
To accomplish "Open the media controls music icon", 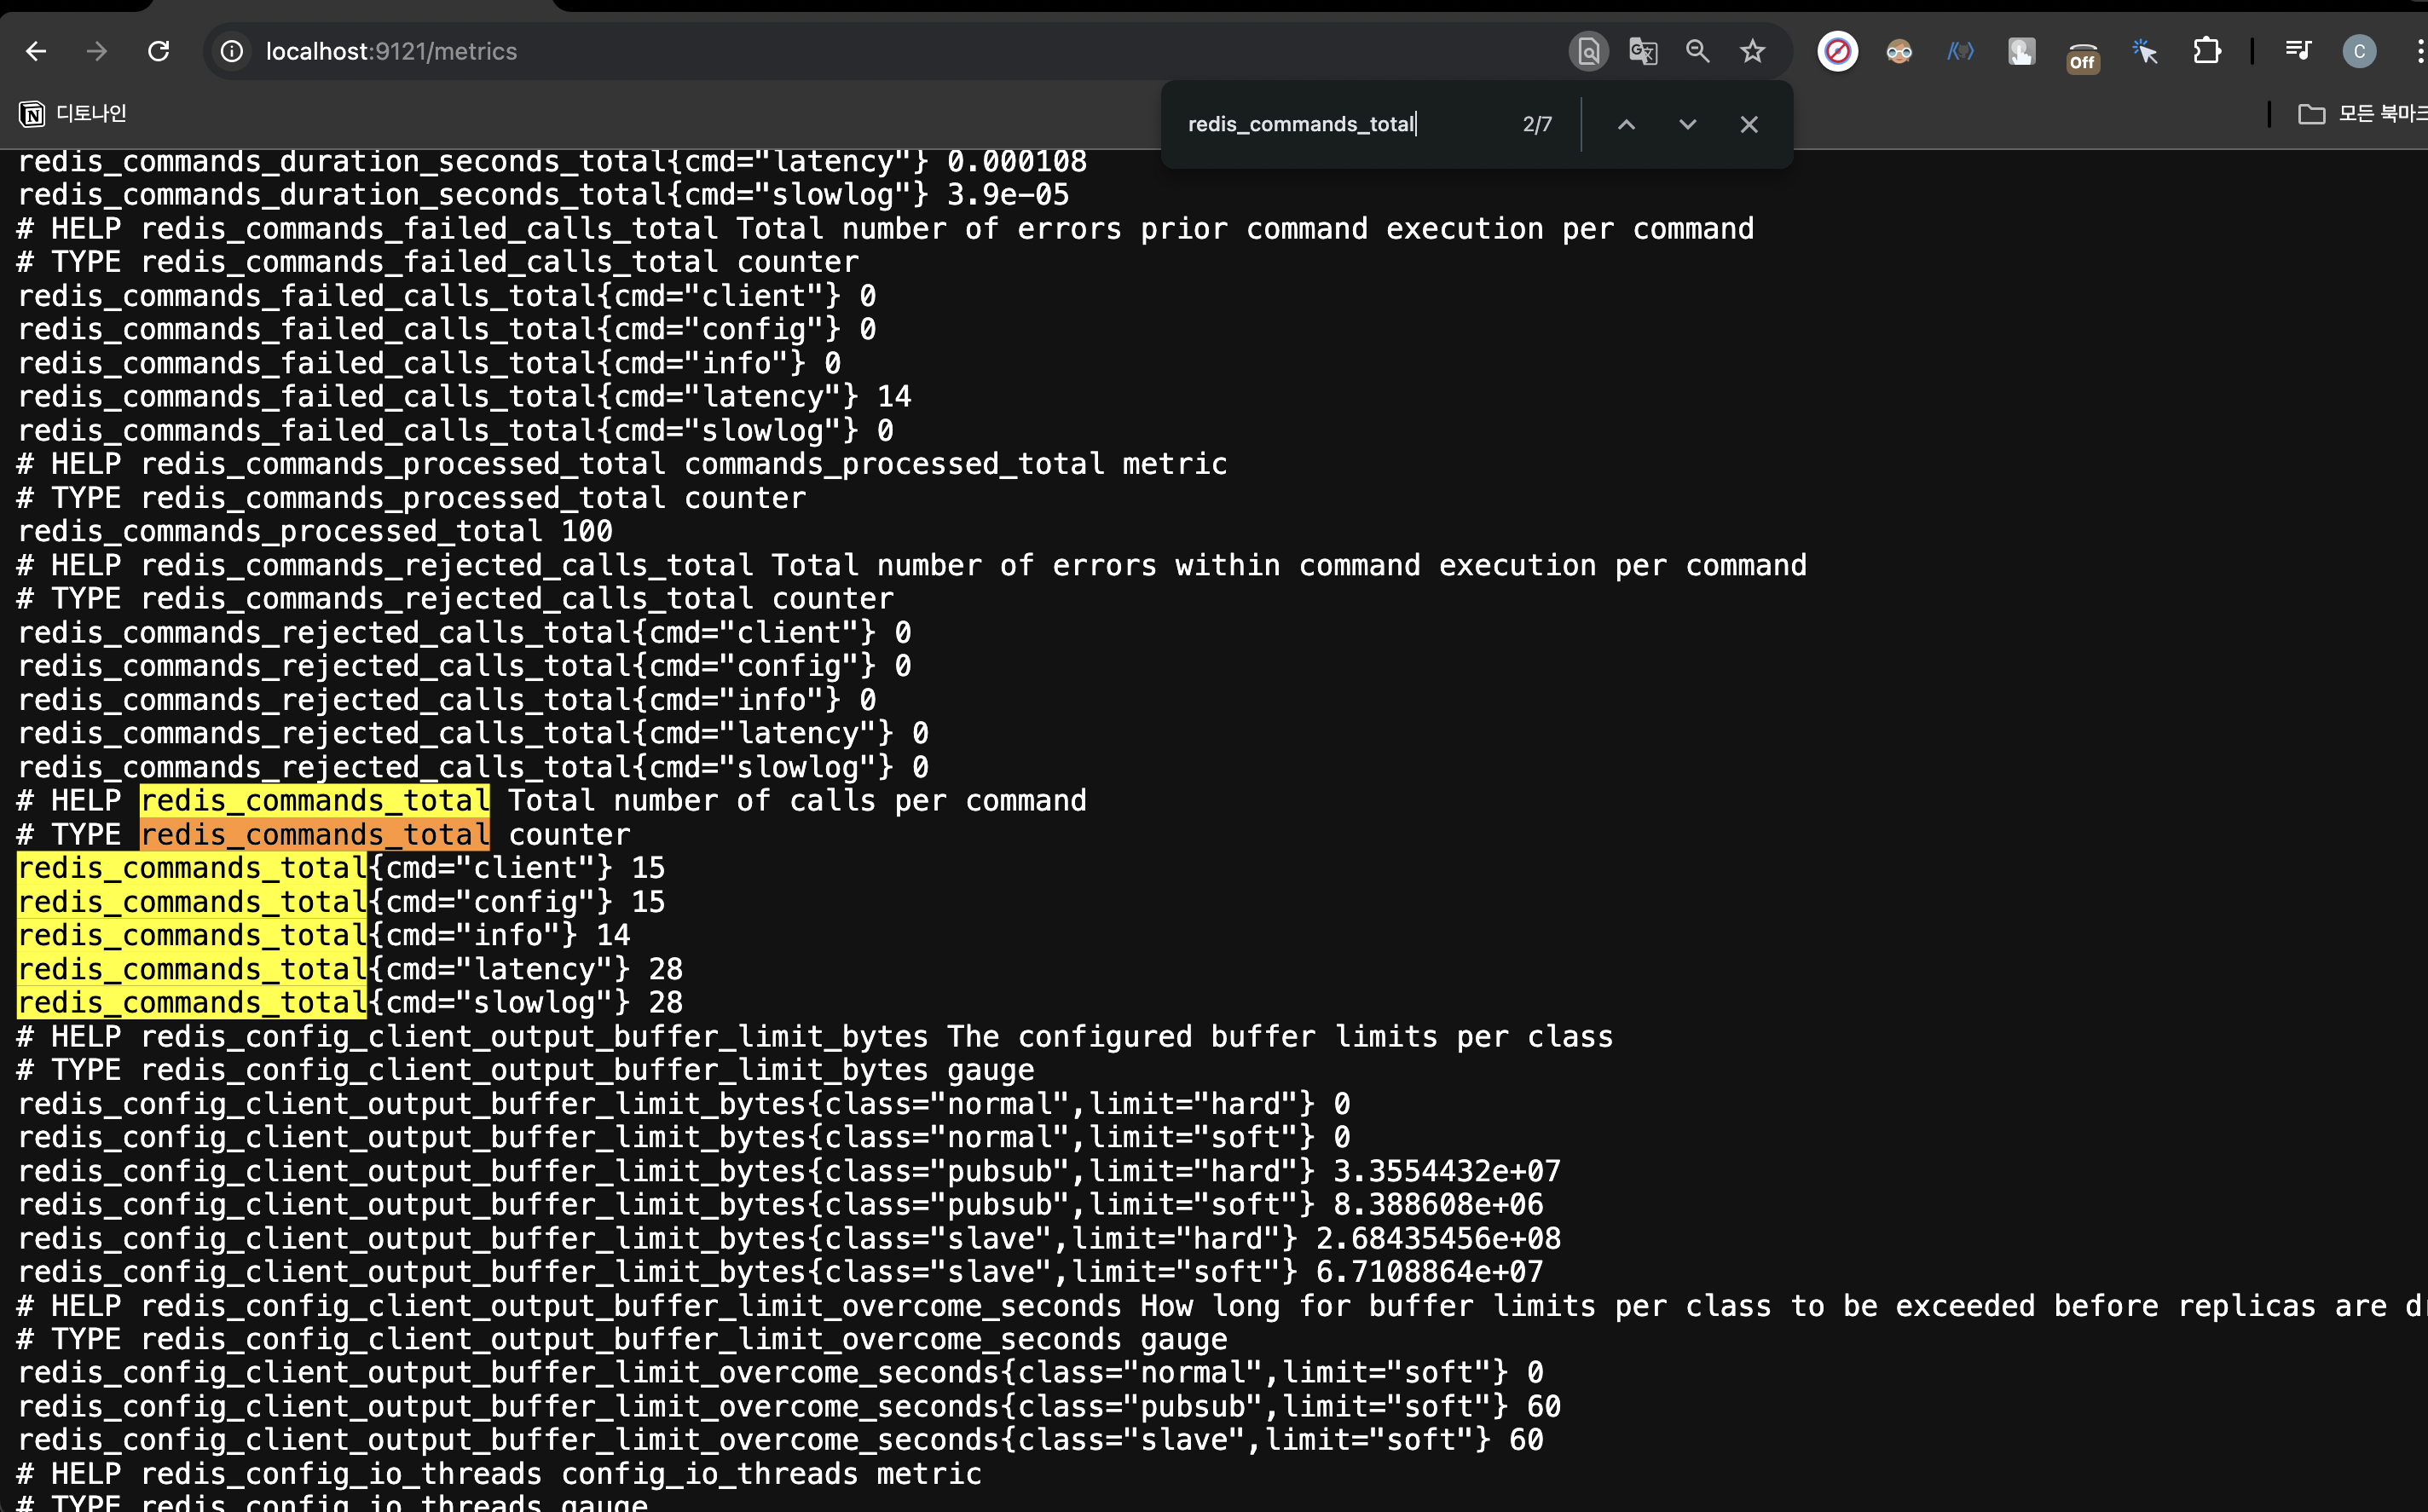I will pyautogui.click(x=2298, y=51).
